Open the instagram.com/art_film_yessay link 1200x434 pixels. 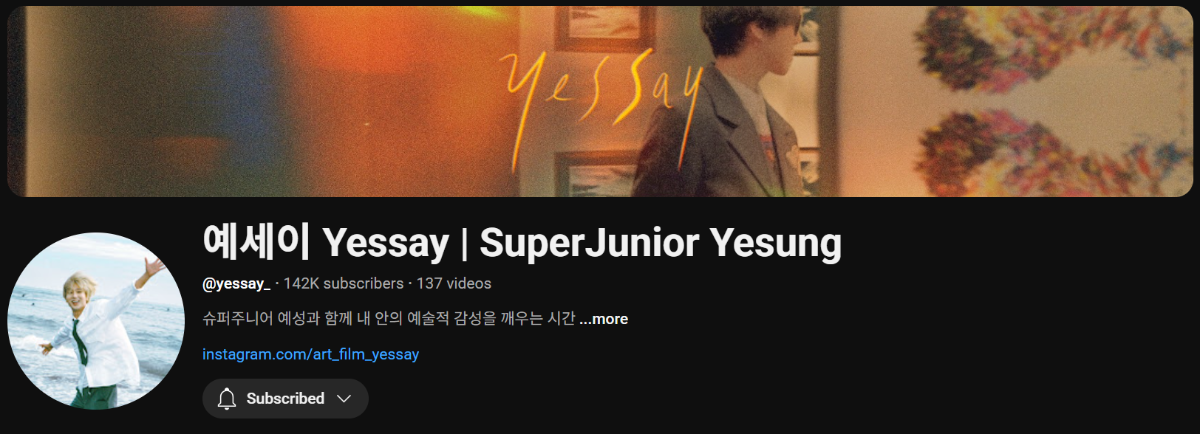coord(310,354)
